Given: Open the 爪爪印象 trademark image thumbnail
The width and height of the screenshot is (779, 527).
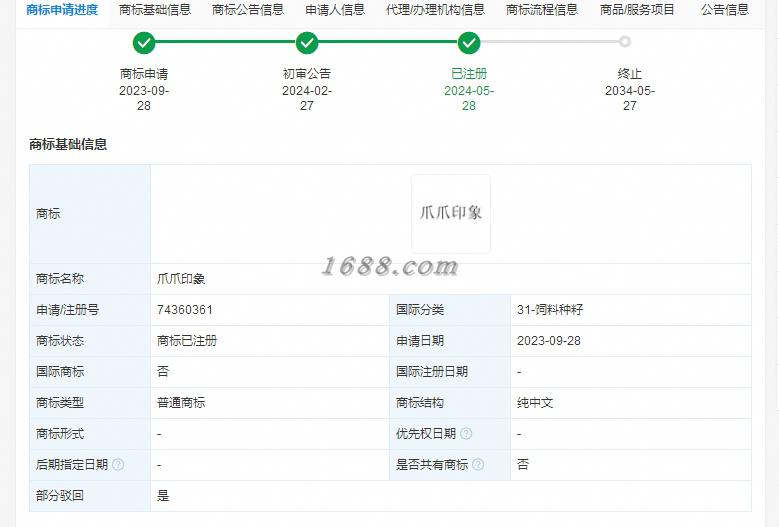Looking at the screenshot, I should tap(451, 214).
